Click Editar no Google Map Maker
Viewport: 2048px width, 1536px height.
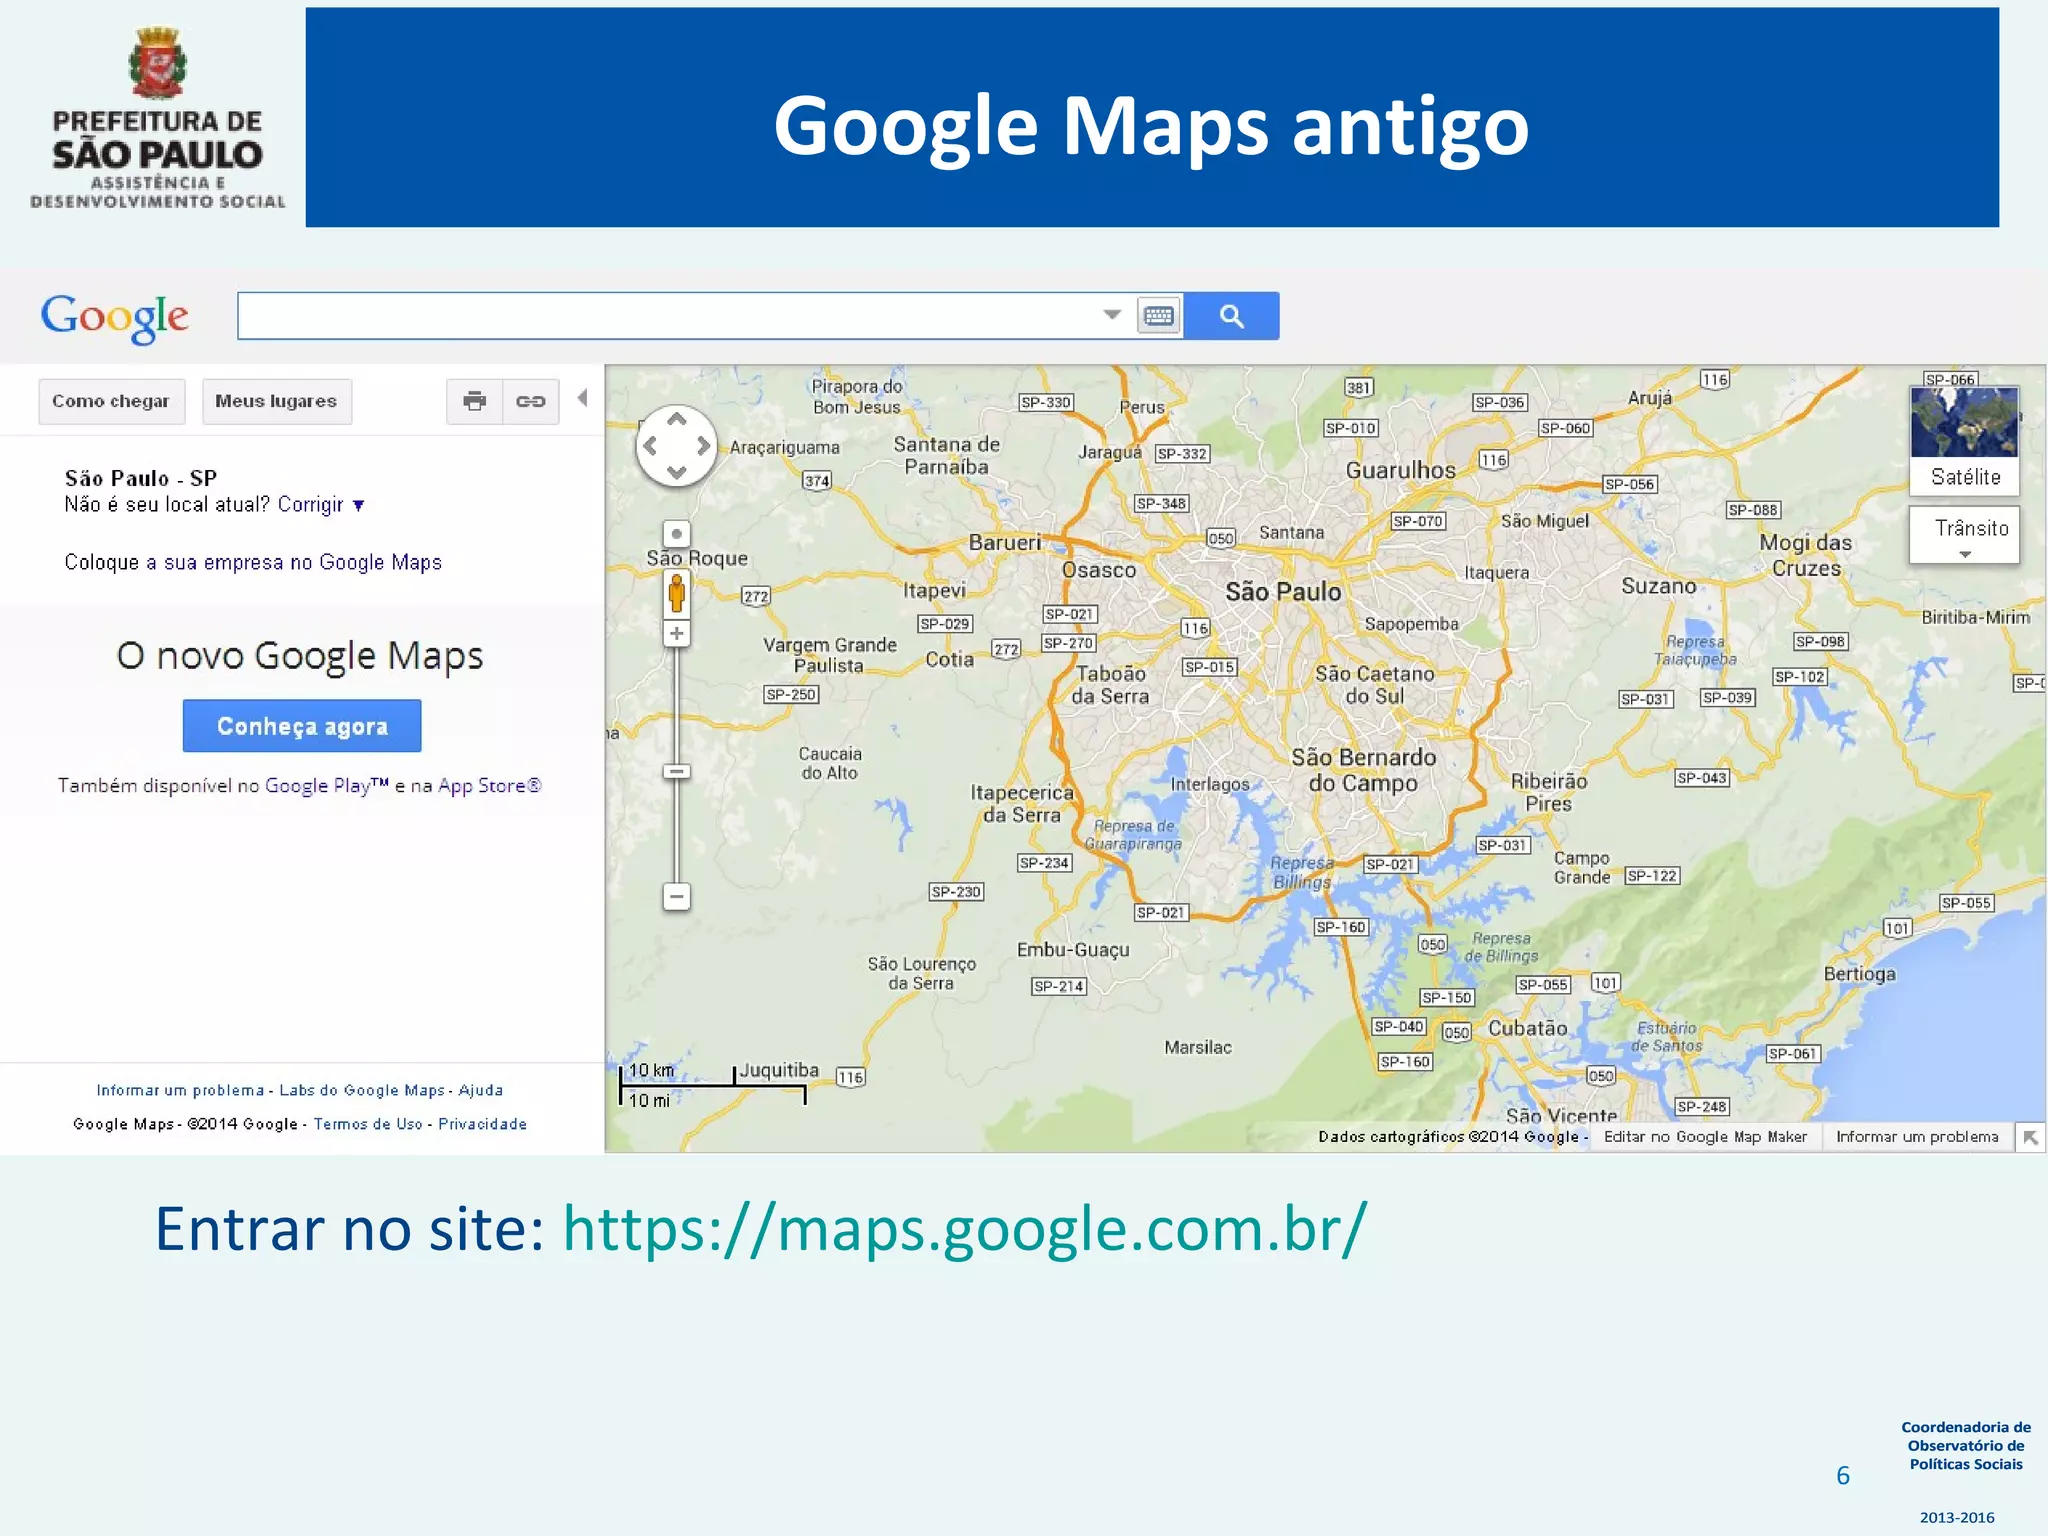point(1705,1137)
